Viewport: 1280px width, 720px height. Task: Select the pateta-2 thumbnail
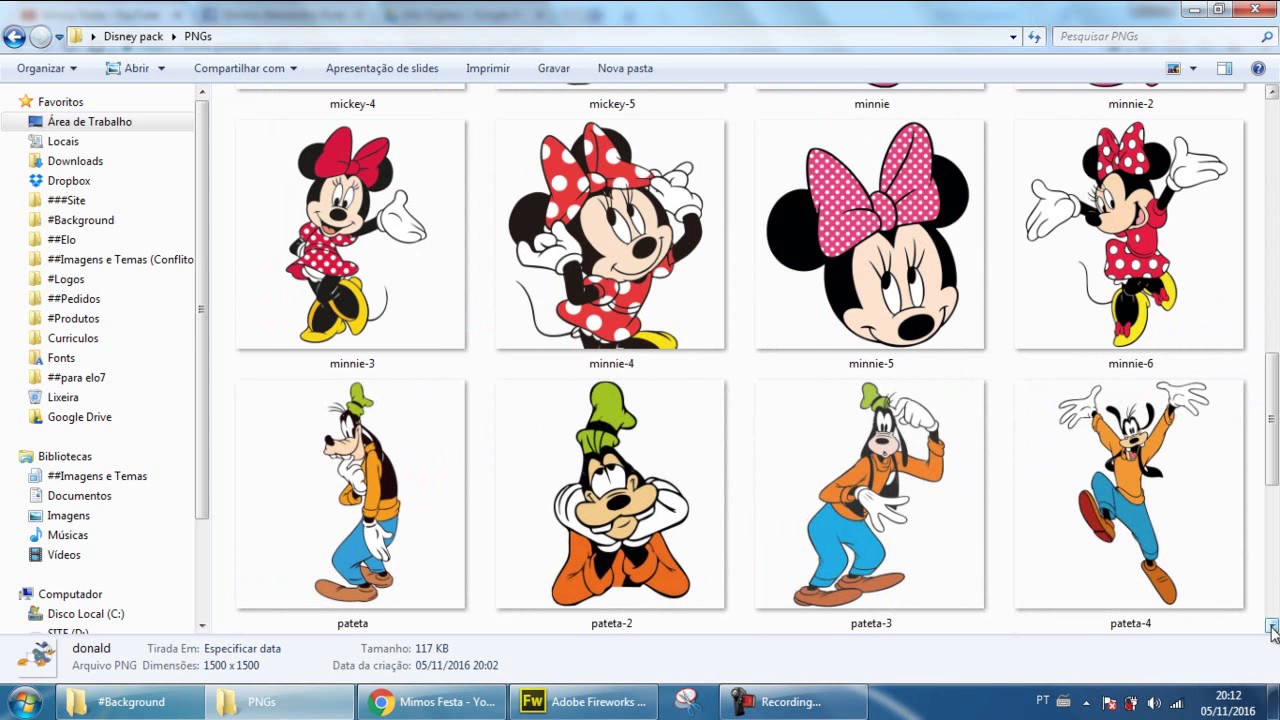(611, 494)
